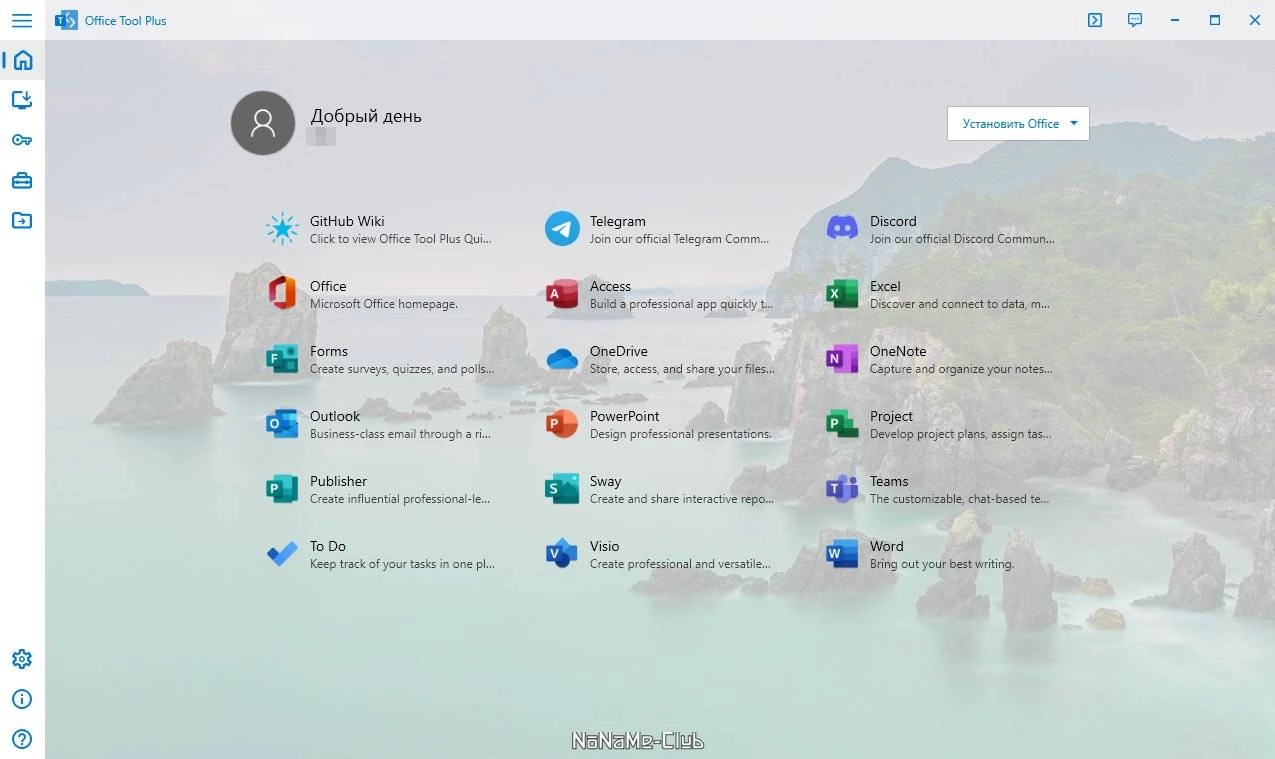Click the Teams app icon

[842, 489]
